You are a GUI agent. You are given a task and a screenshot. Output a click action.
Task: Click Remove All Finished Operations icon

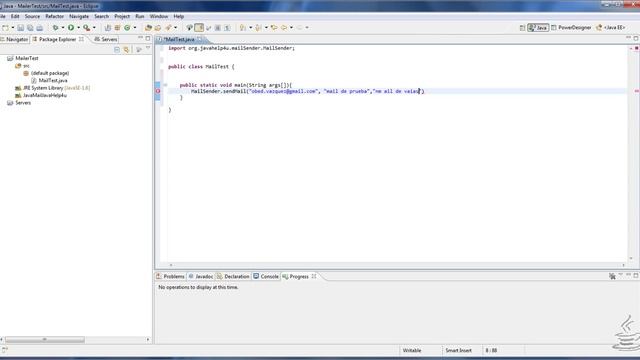point(612,276)
